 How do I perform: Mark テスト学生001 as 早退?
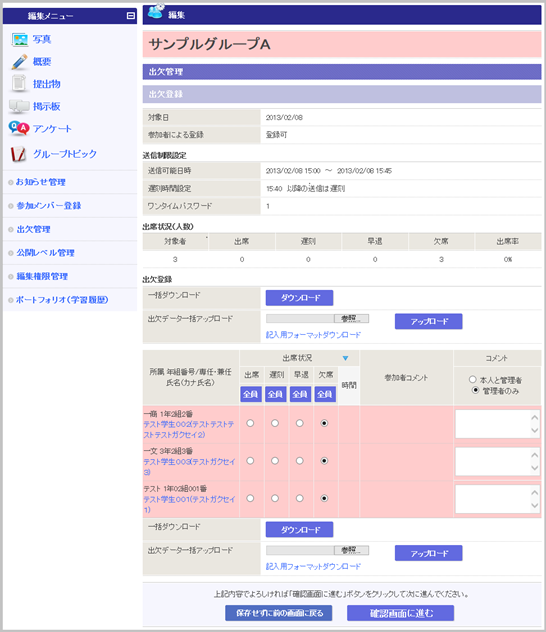(x=299, y=498)
